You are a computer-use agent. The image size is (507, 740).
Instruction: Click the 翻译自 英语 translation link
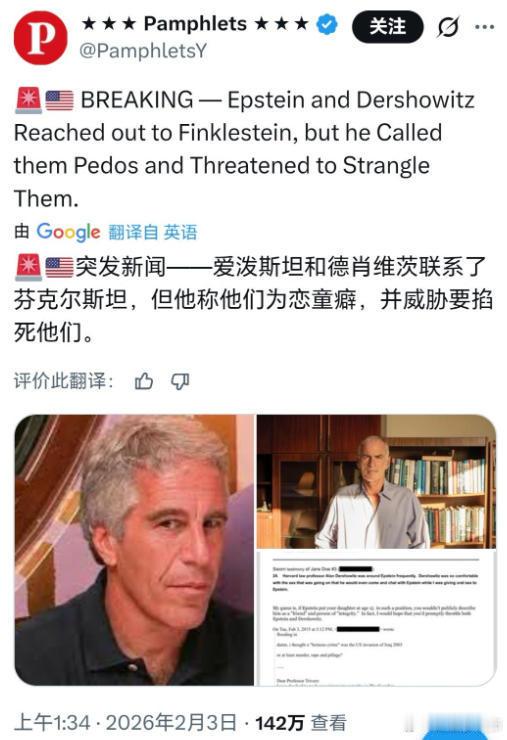[152, 232]
